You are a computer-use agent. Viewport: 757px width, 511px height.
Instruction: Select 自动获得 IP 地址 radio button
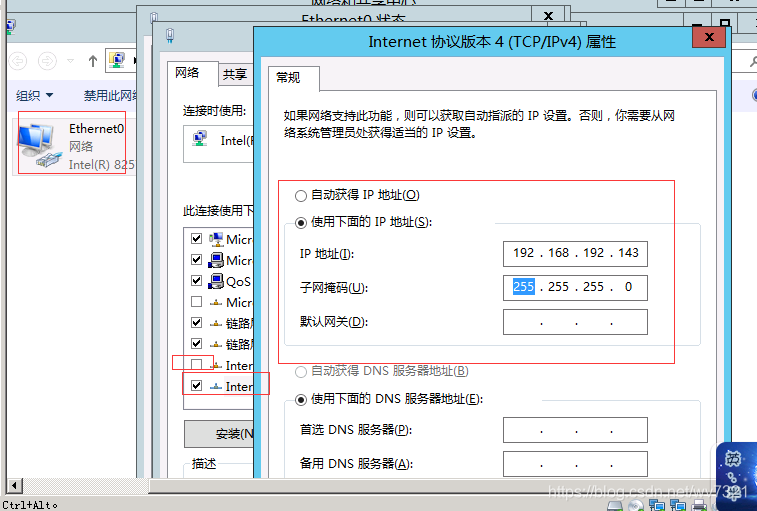point(301,196)
